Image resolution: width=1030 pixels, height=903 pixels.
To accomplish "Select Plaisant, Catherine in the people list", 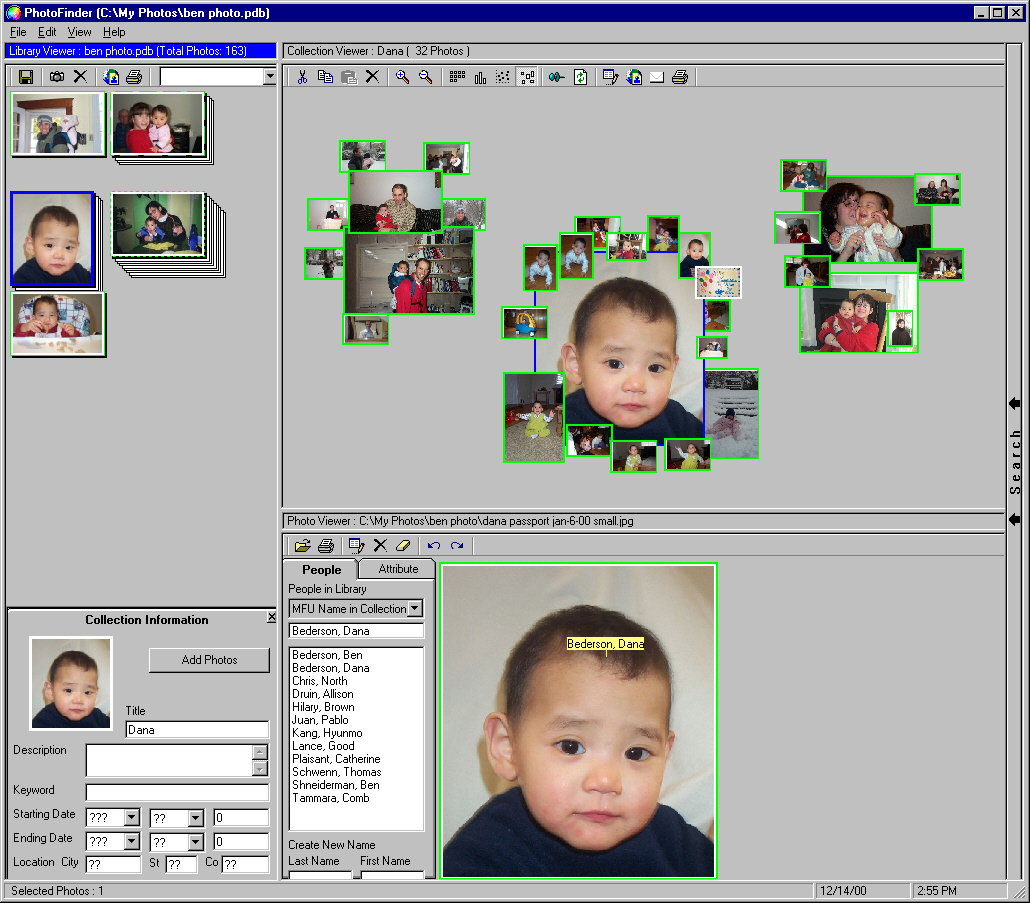I will [336, 759].
